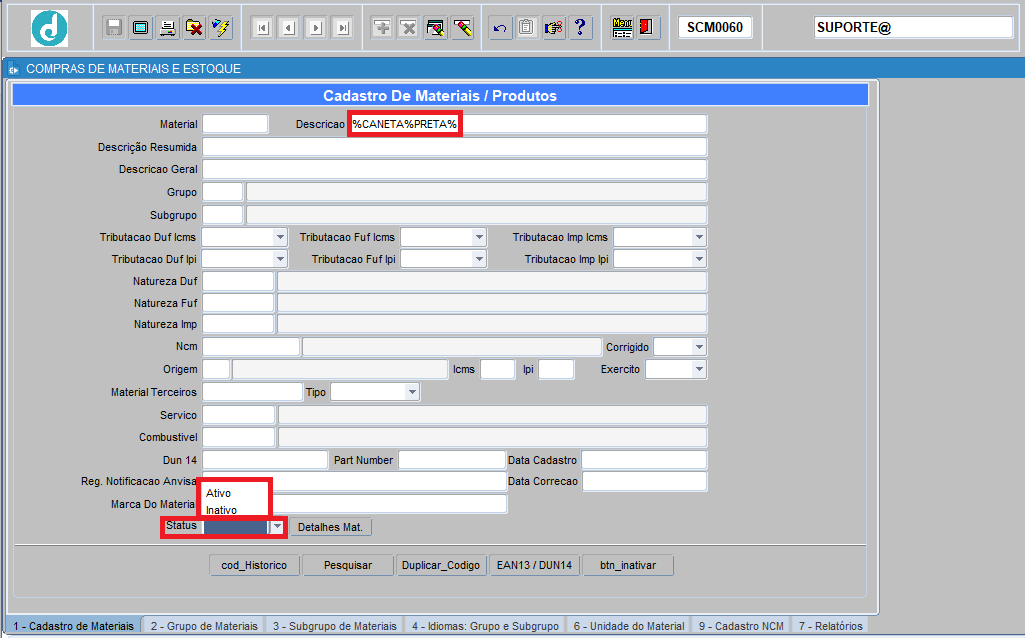Open 4 - Idiomas: Grupo e Subgrupo tab
This screenshot has height=639, width=1025.
click(x=485, y=626)
